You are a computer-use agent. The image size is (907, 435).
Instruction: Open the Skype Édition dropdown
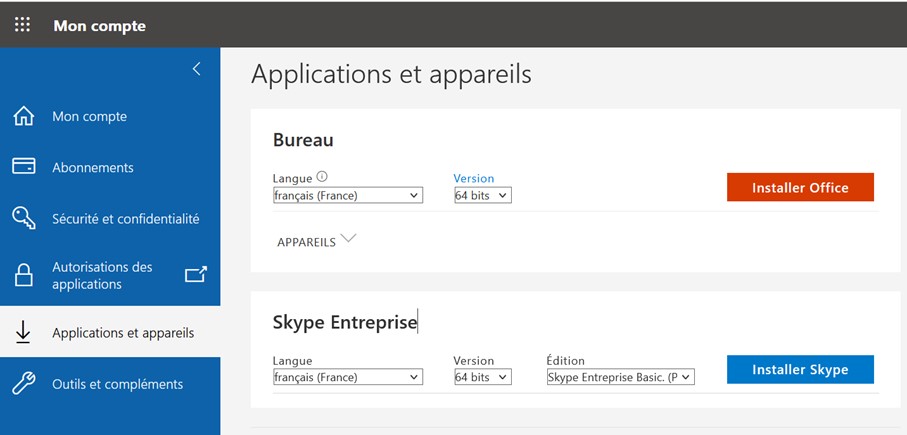[x=620, y=377]
